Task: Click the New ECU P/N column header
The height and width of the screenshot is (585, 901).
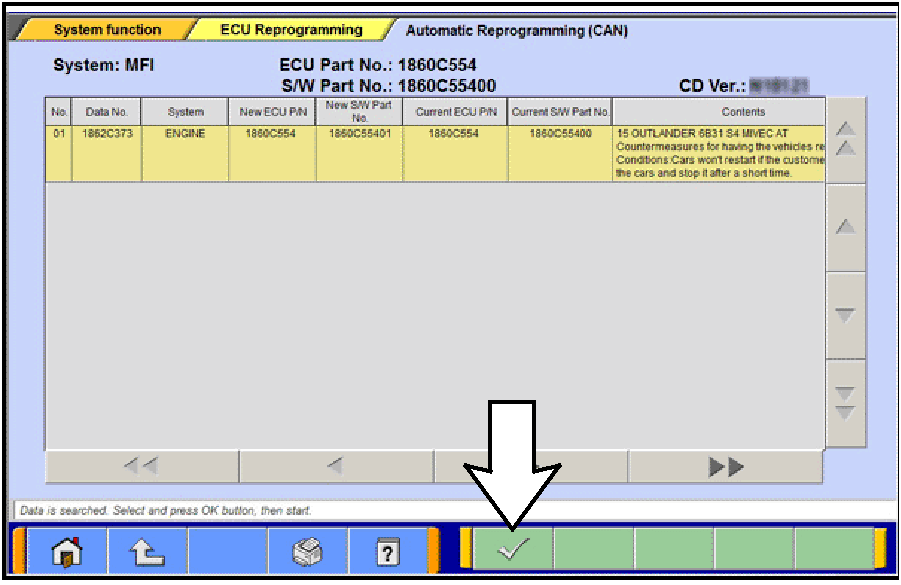Action: pyautogui.click(x=272, y=112)
